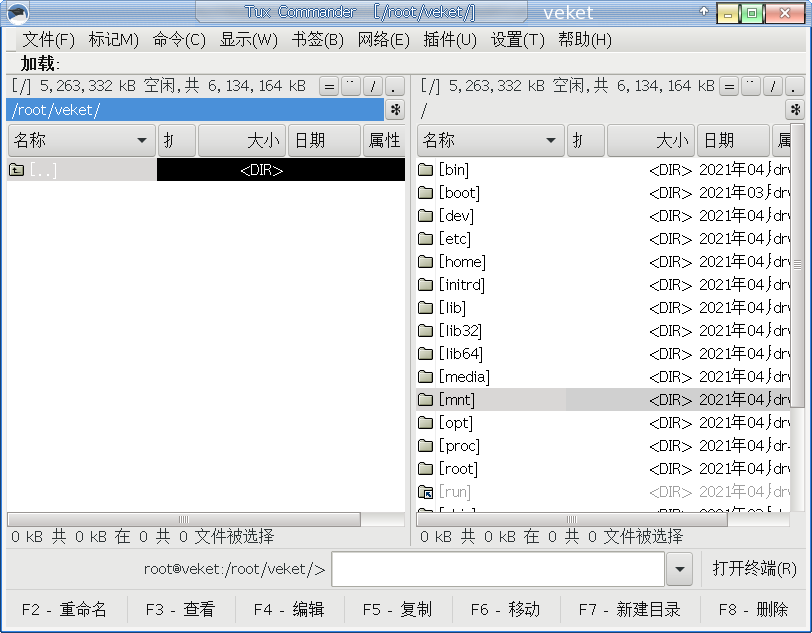Viewport: 812px width, 633px height.
Task: Open the 文件(F) menu
Action: pos(48,39)
